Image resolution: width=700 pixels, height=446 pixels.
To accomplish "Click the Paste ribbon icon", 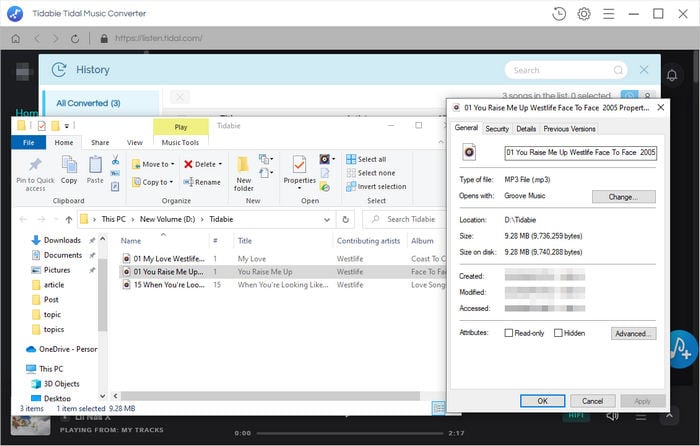I will tap(95, 170).
